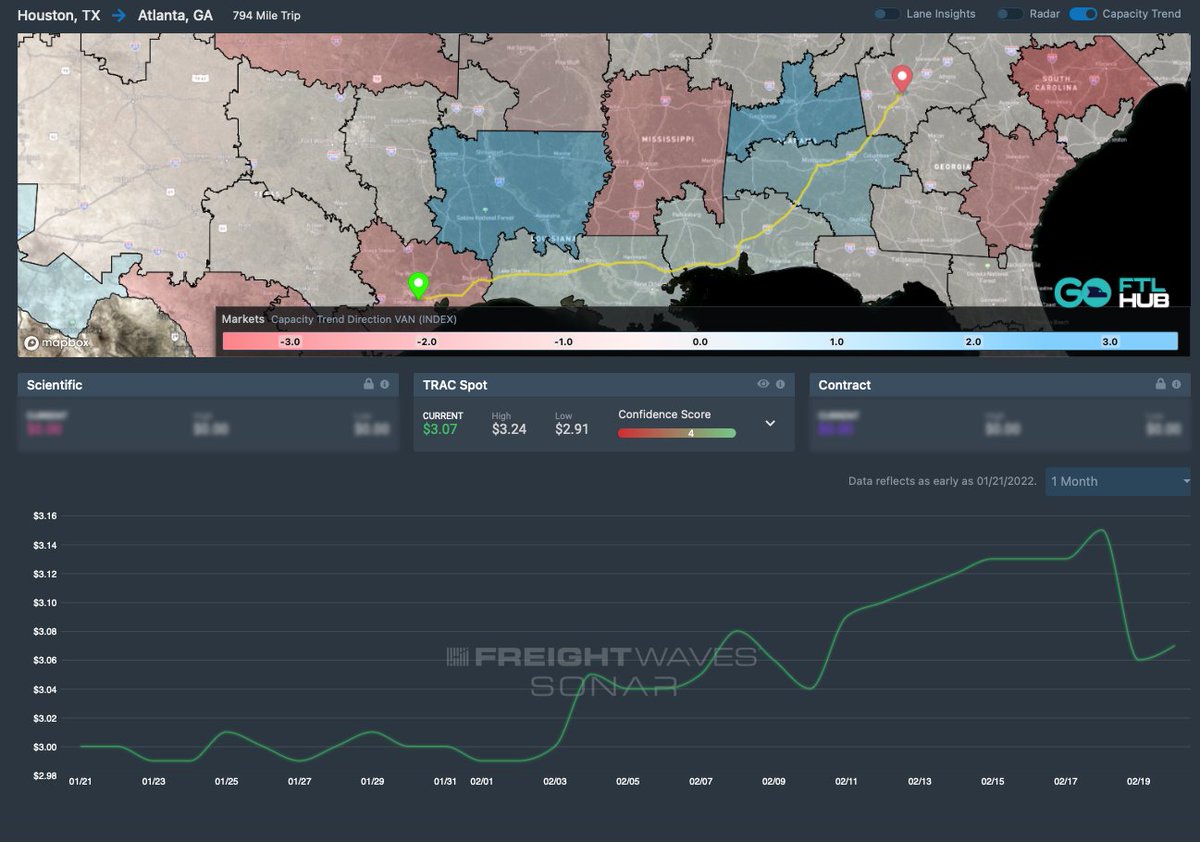This screenshot has width=1200, height=842.
Task: Click the 01/21 date on chart axis
Action: (81, 781)
